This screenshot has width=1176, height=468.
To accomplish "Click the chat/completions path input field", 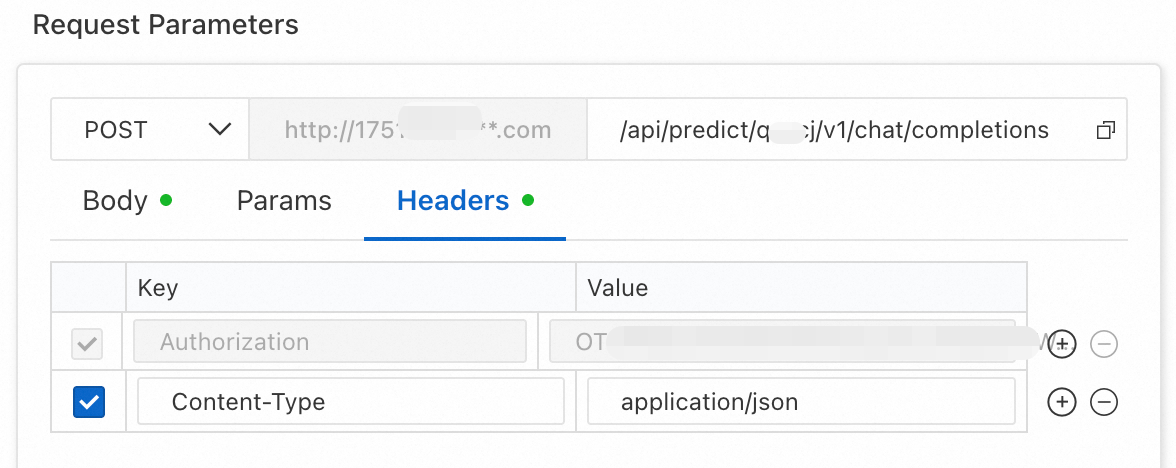I will point(835,130).
